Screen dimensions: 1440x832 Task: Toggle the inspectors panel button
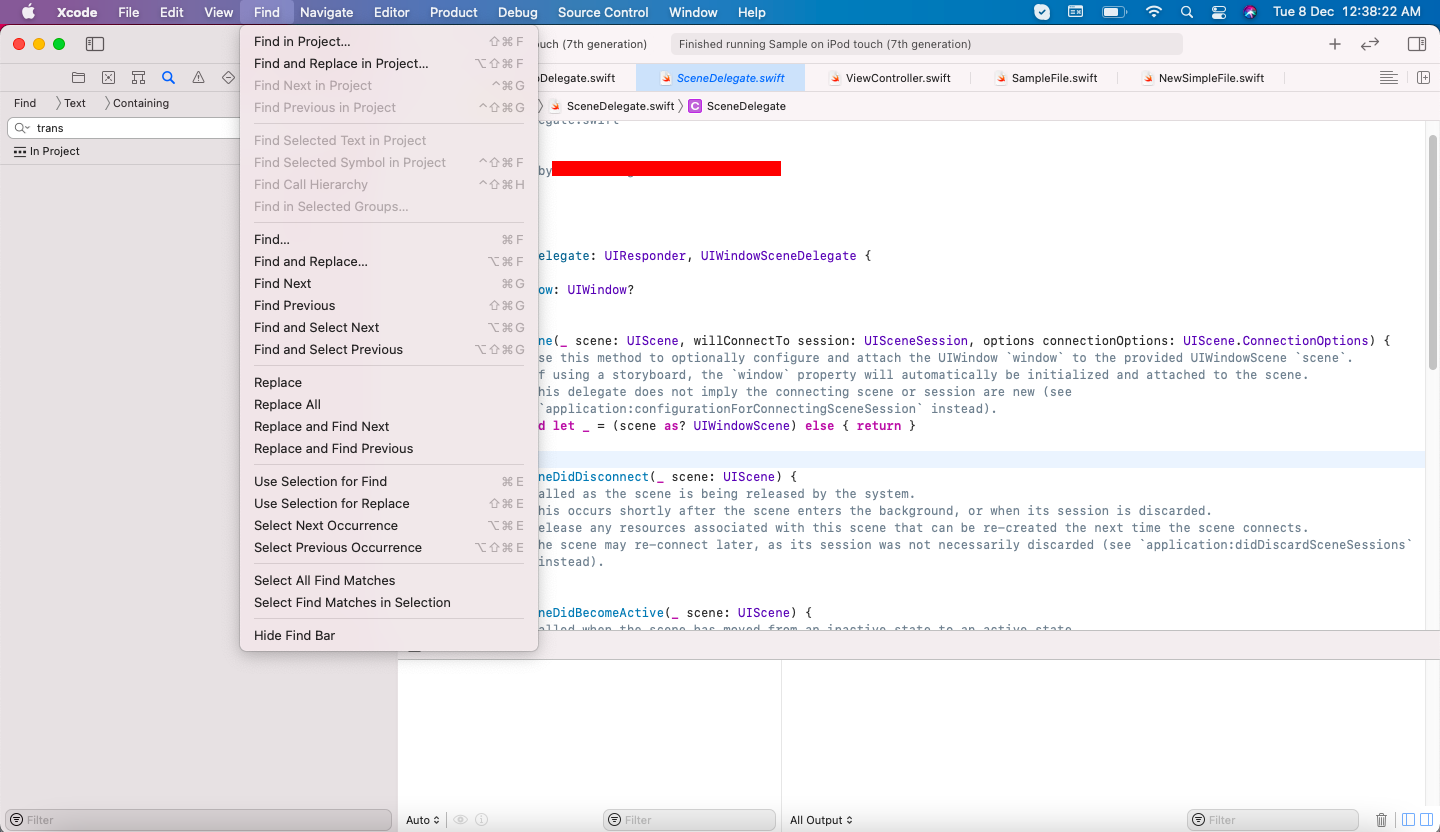coord(1417,44)
